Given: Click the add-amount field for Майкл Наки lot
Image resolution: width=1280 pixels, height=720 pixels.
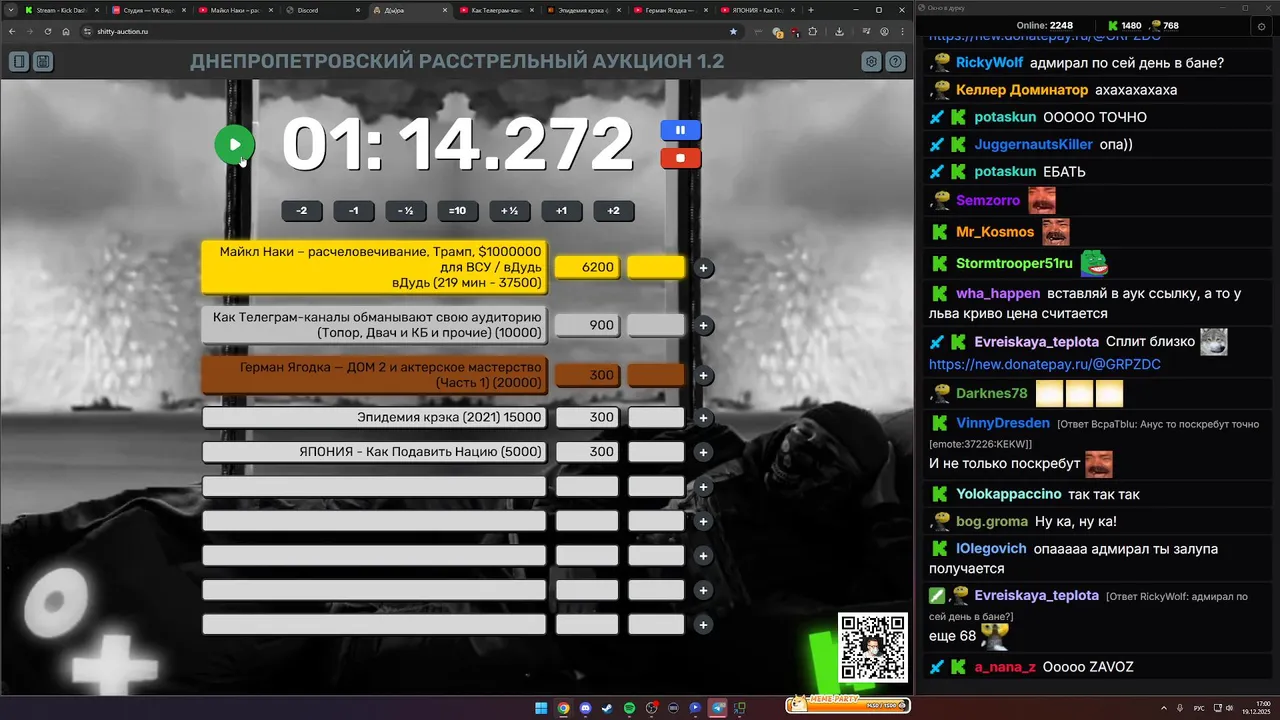Looking at the screenshot, I should 656,268.
